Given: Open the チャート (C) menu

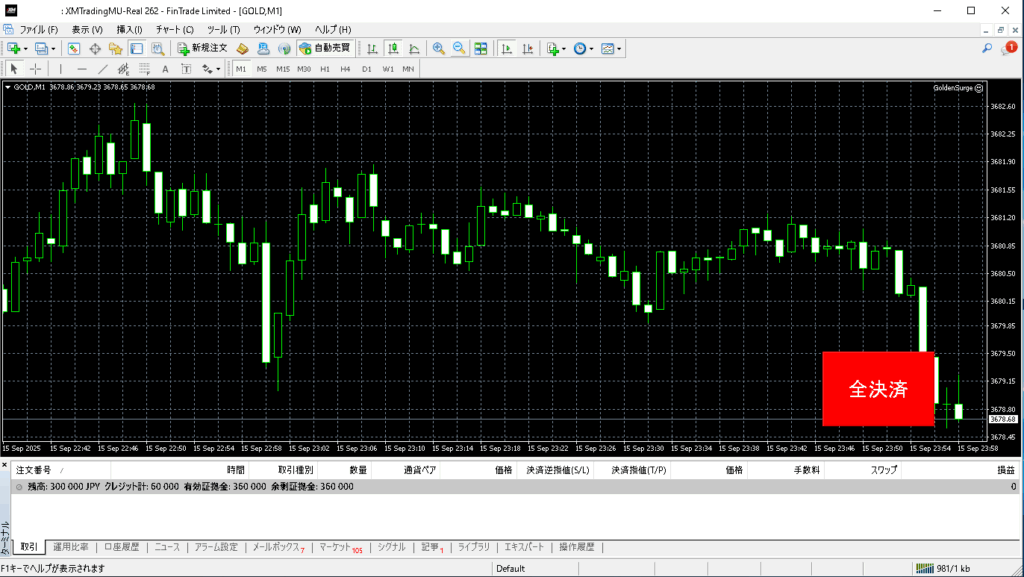Looking at the screenshot, I should pos(174,30).
